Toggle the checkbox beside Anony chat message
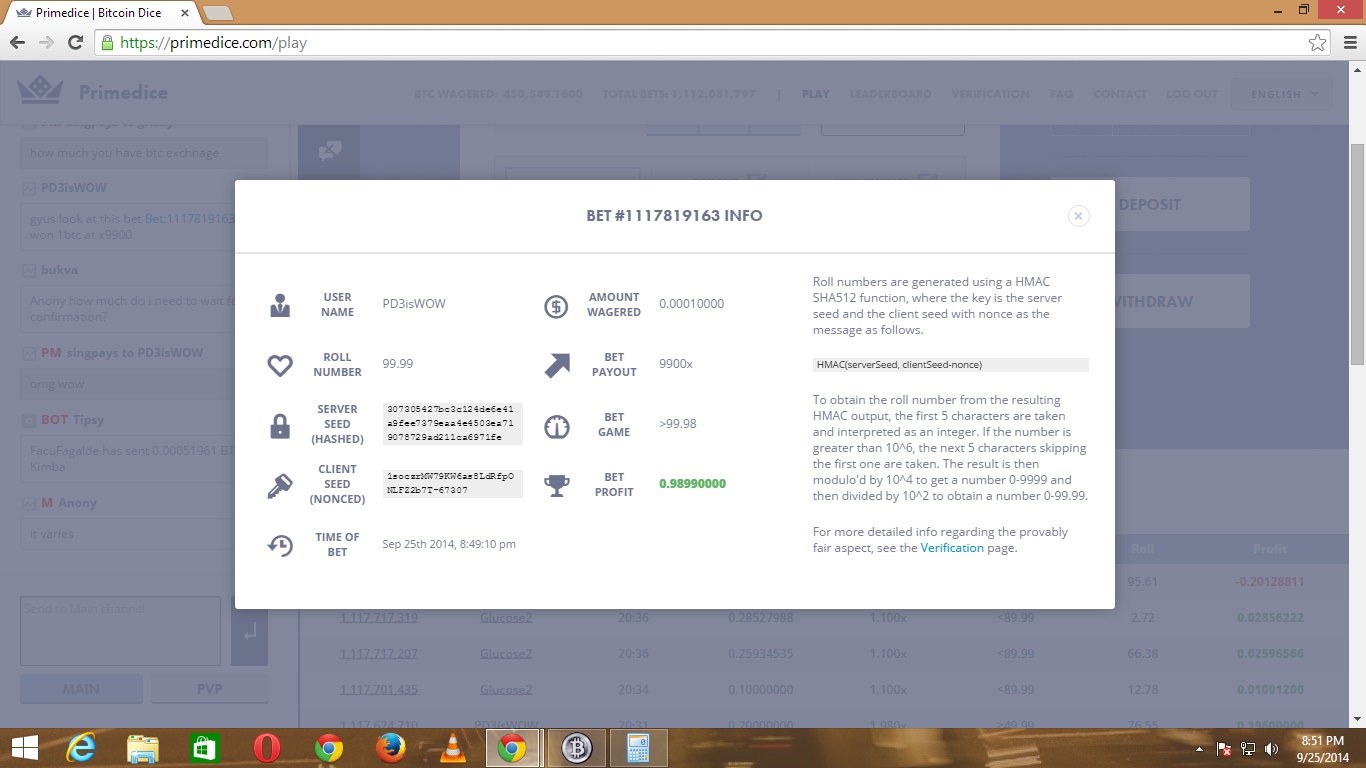Viewport: 1366px width, 768px height. point(29,503)
